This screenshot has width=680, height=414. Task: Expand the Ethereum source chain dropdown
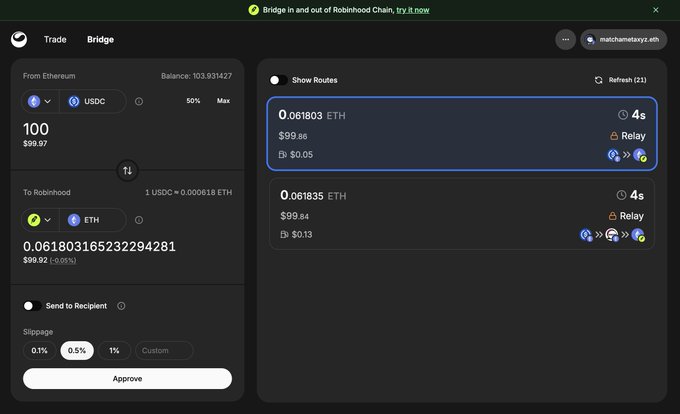tap(40, 101)
